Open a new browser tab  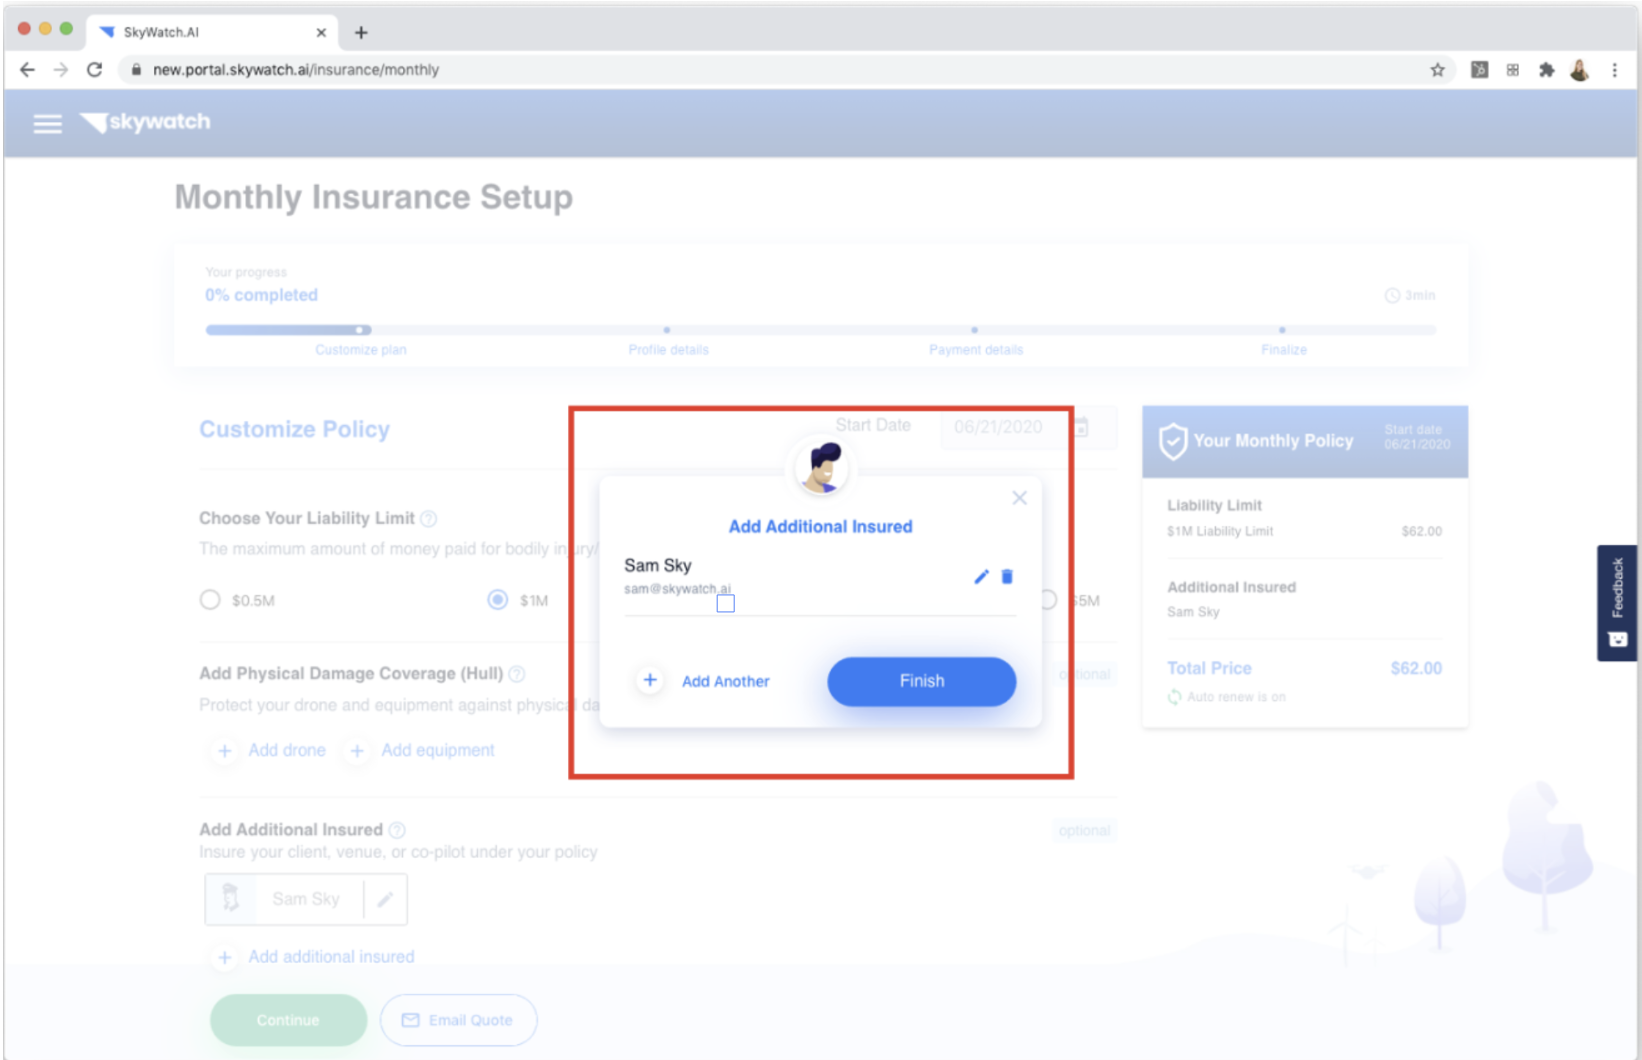(x=361, y=32)
